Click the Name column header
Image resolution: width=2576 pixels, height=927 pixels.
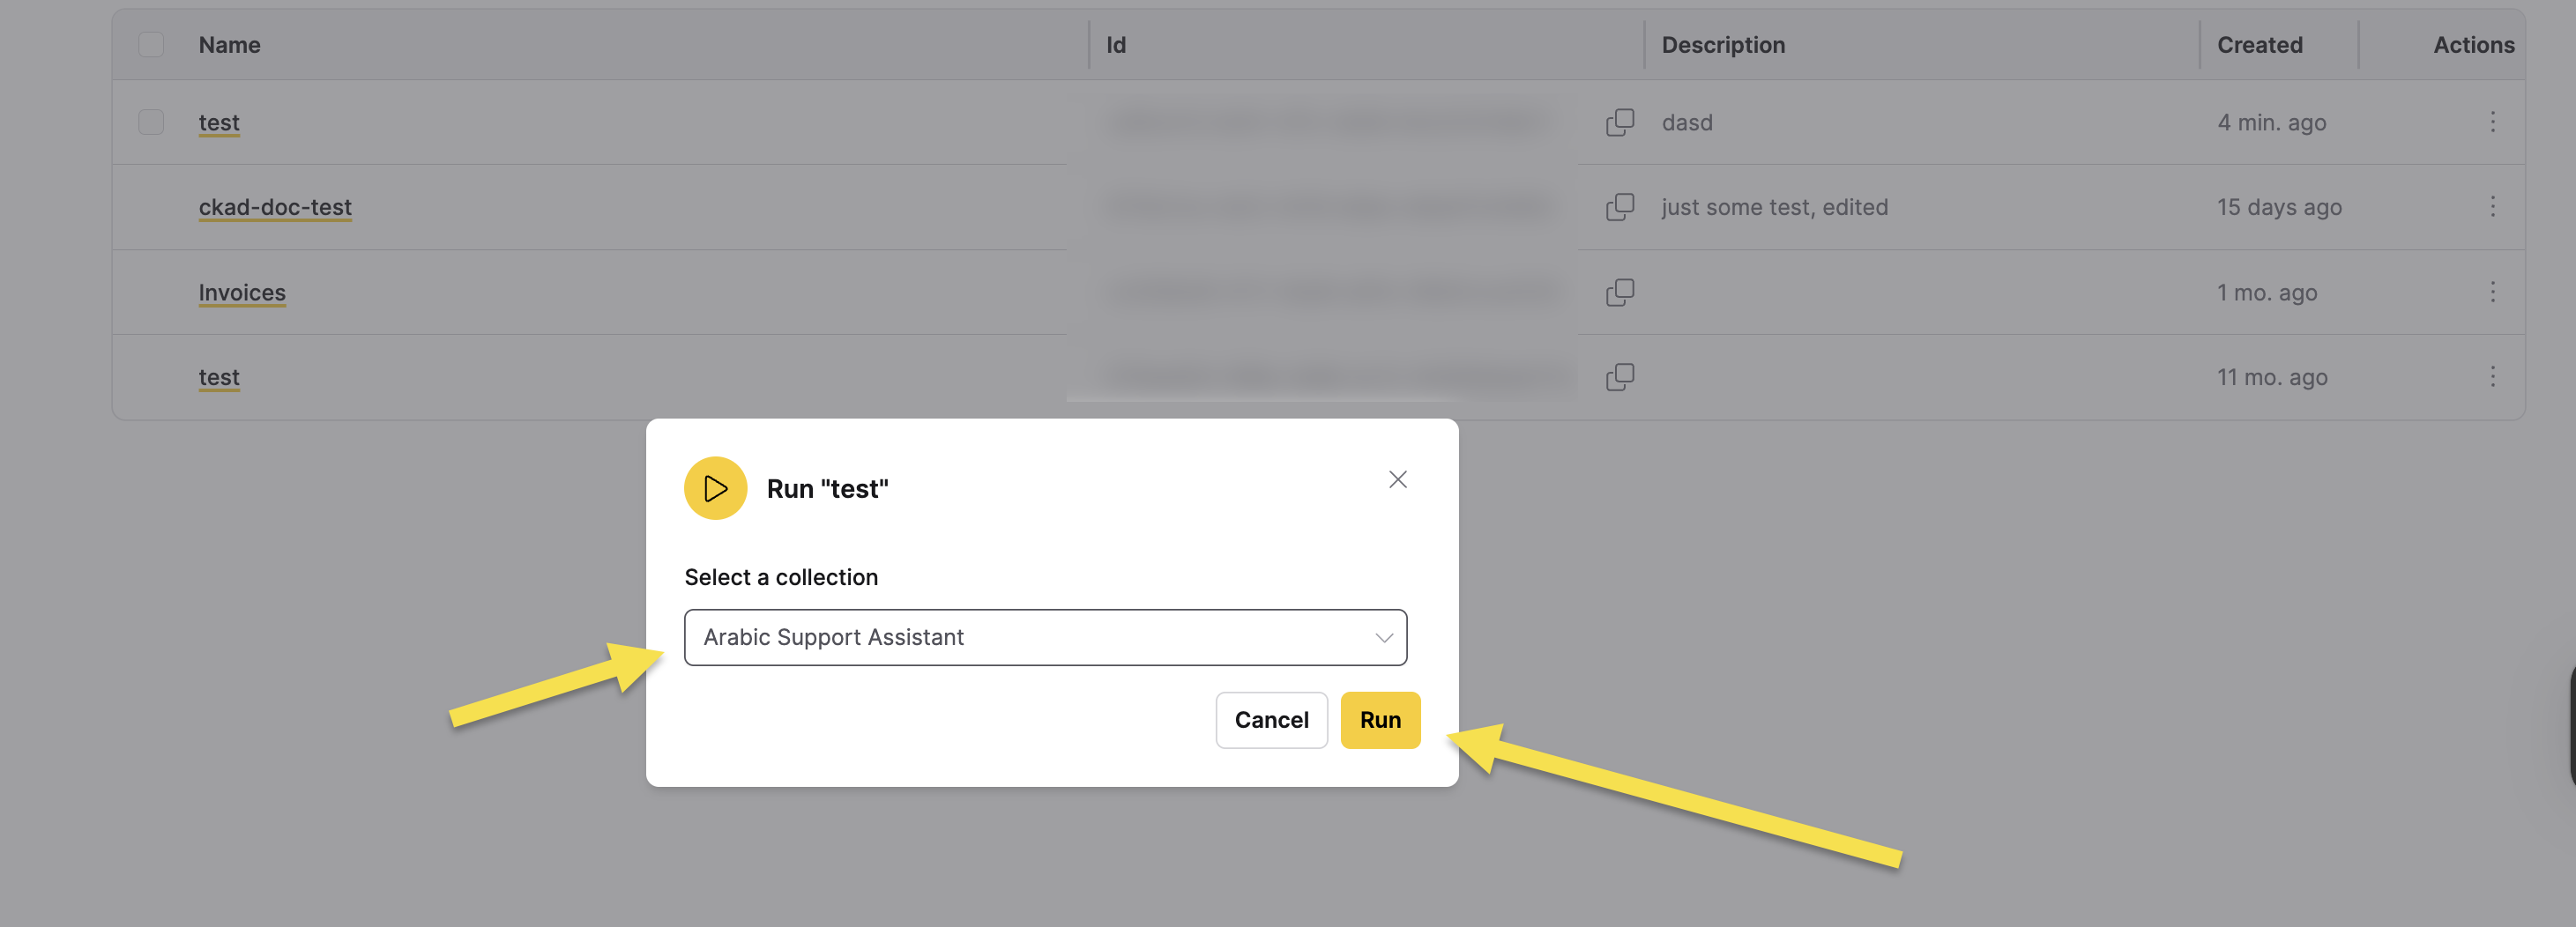click(x=229, y=44)
